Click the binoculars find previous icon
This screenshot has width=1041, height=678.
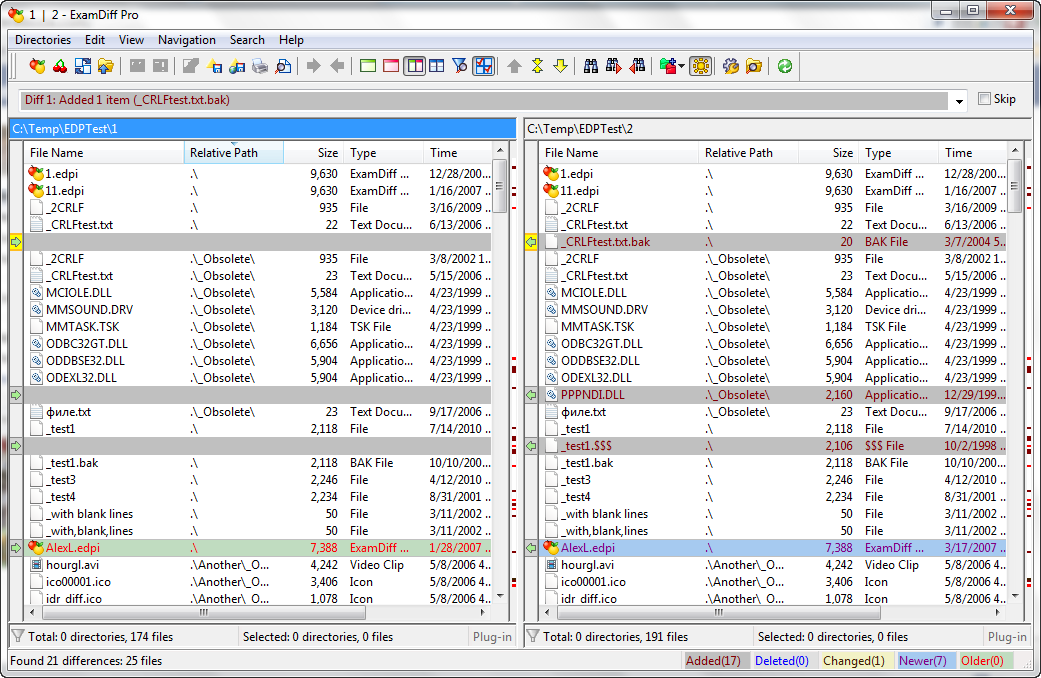(x=637, y=66)
